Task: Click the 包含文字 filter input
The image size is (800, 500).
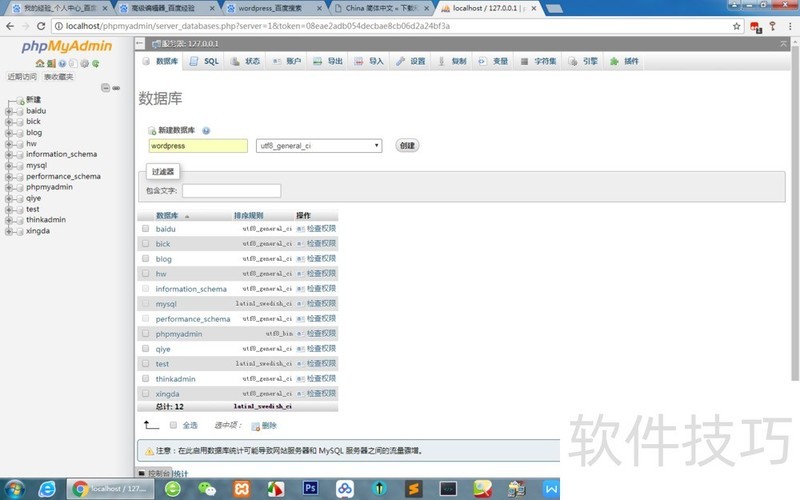Action: click(x=232, y=190)
